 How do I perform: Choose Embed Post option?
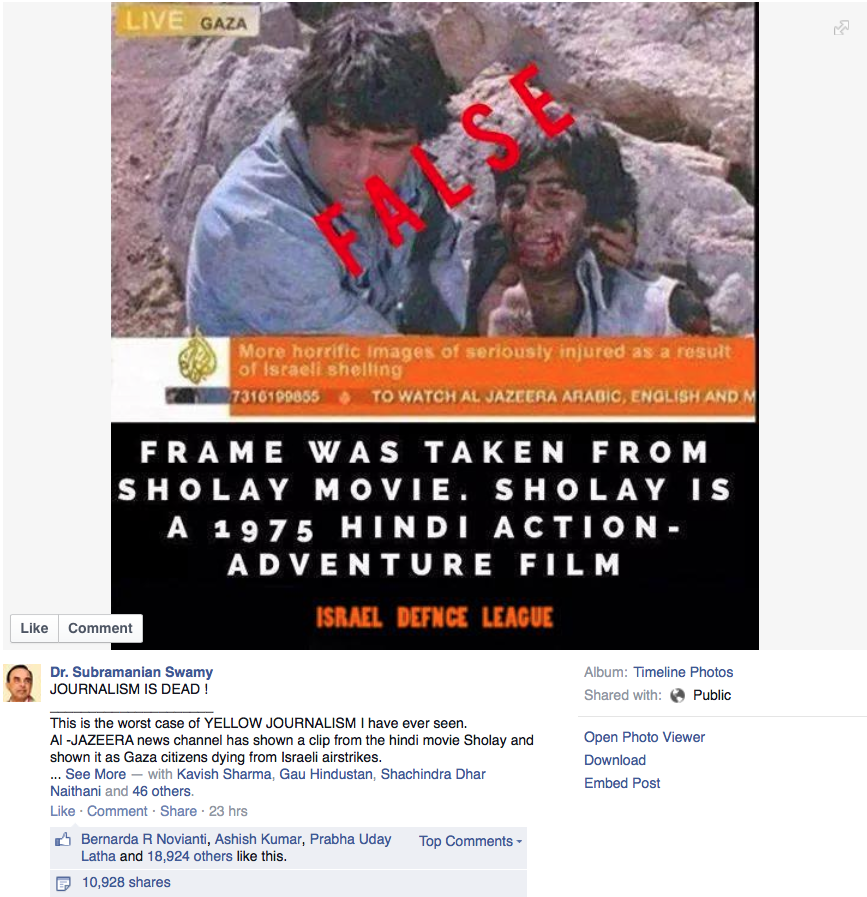pos(622,783)
